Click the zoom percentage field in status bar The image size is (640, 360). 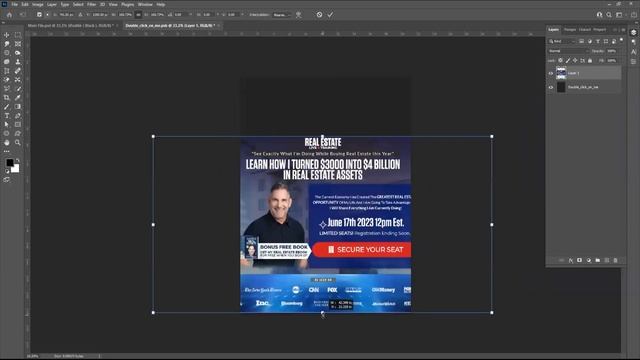click(33, 356)
